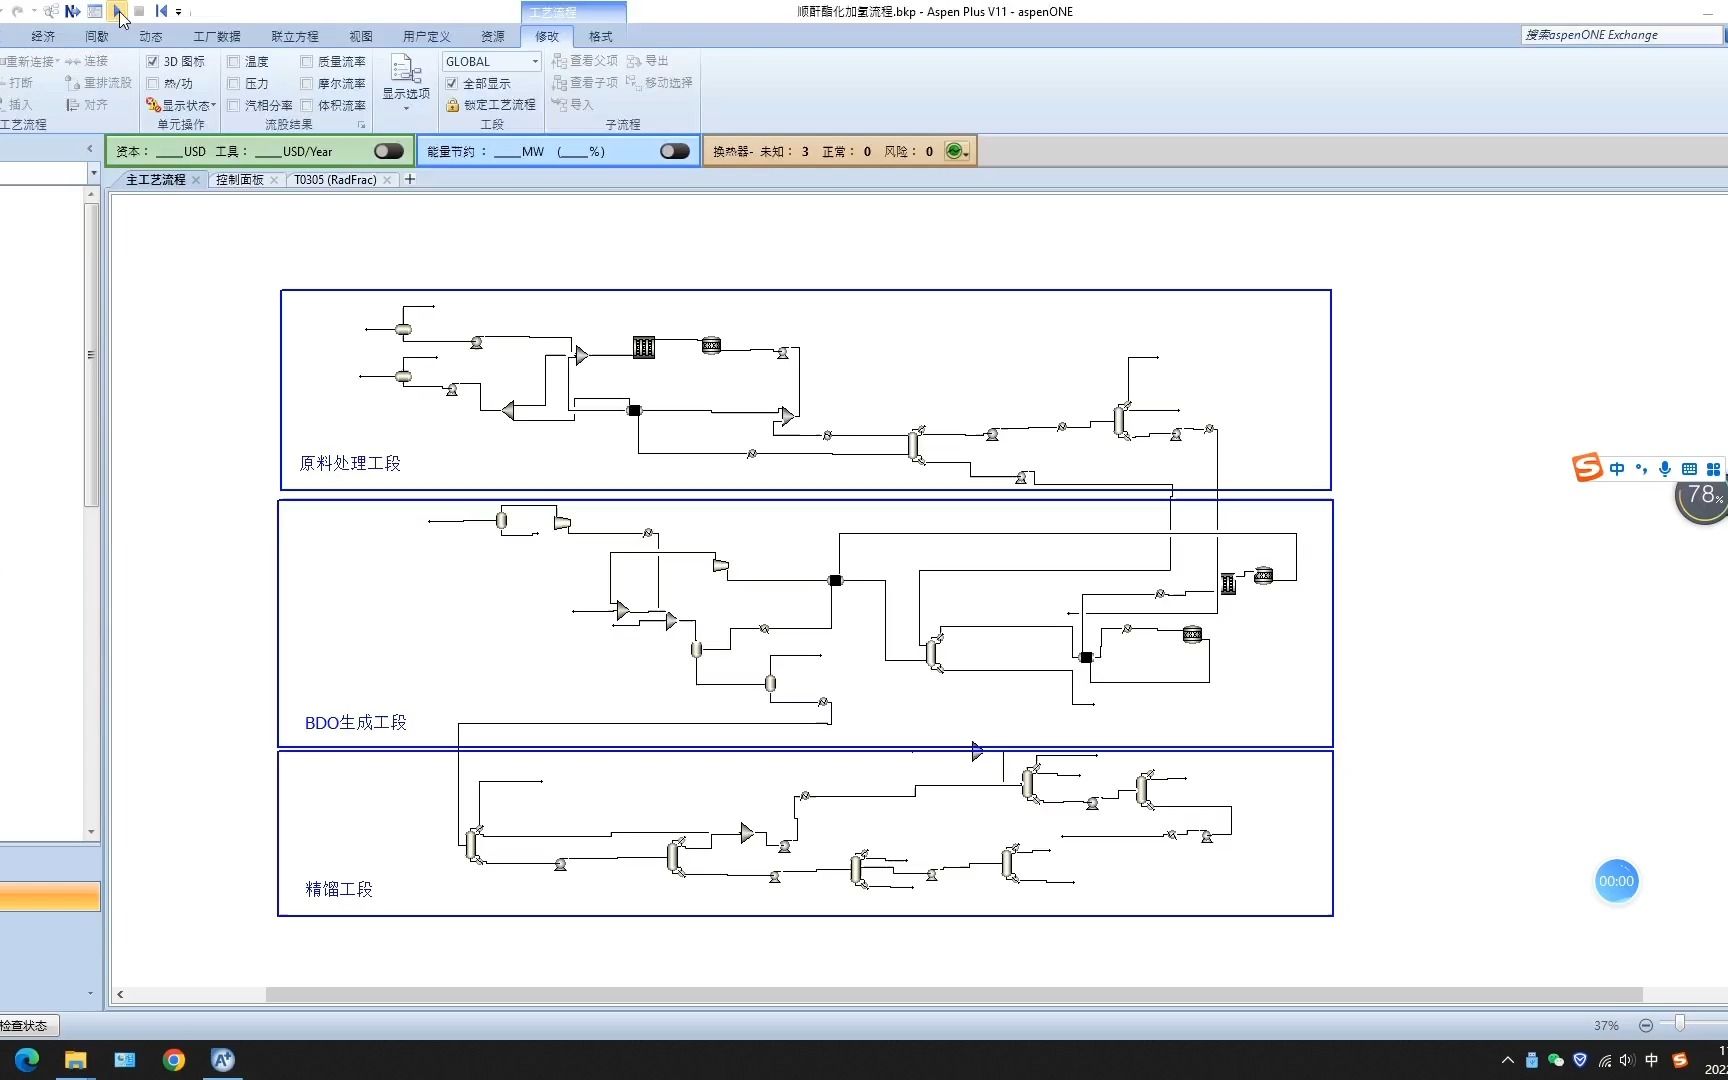Enable the 摩尔流率 checkbox
Screen dimensions: 1728x1080
click(307, 84)
